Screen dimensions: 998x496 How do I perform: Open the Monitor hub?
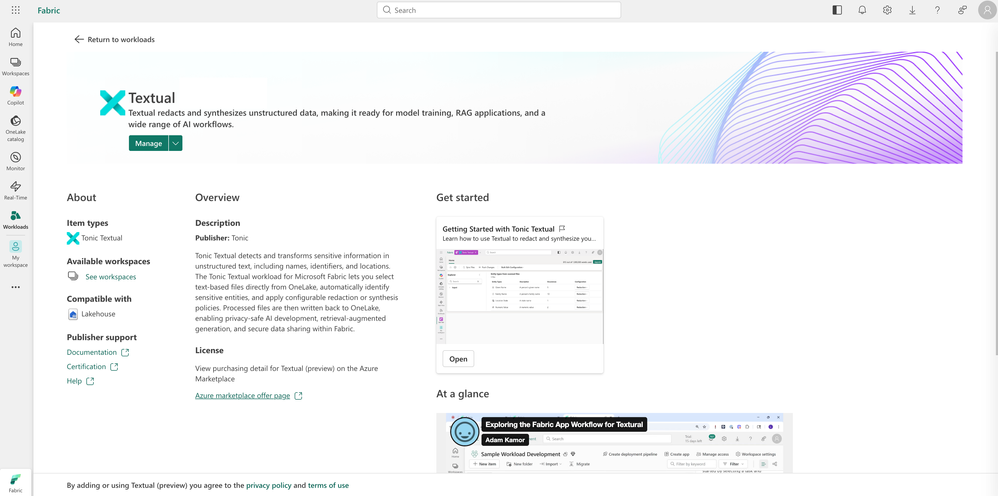point(15,161)
